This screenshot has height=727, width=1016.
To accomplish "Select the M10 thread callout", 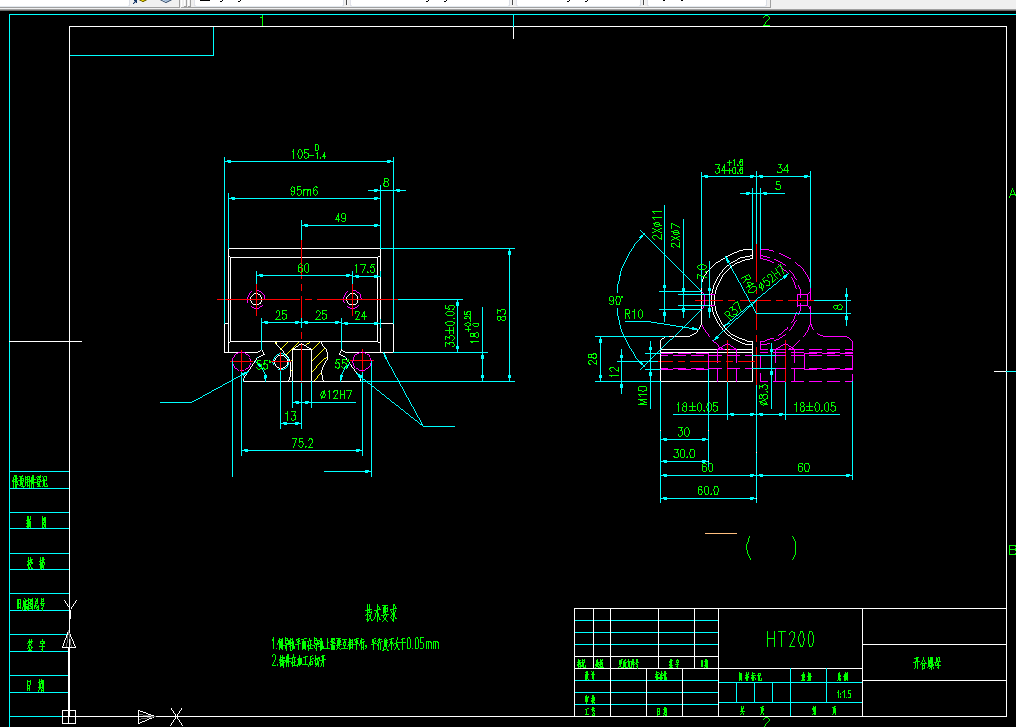I will pos(643,395).
